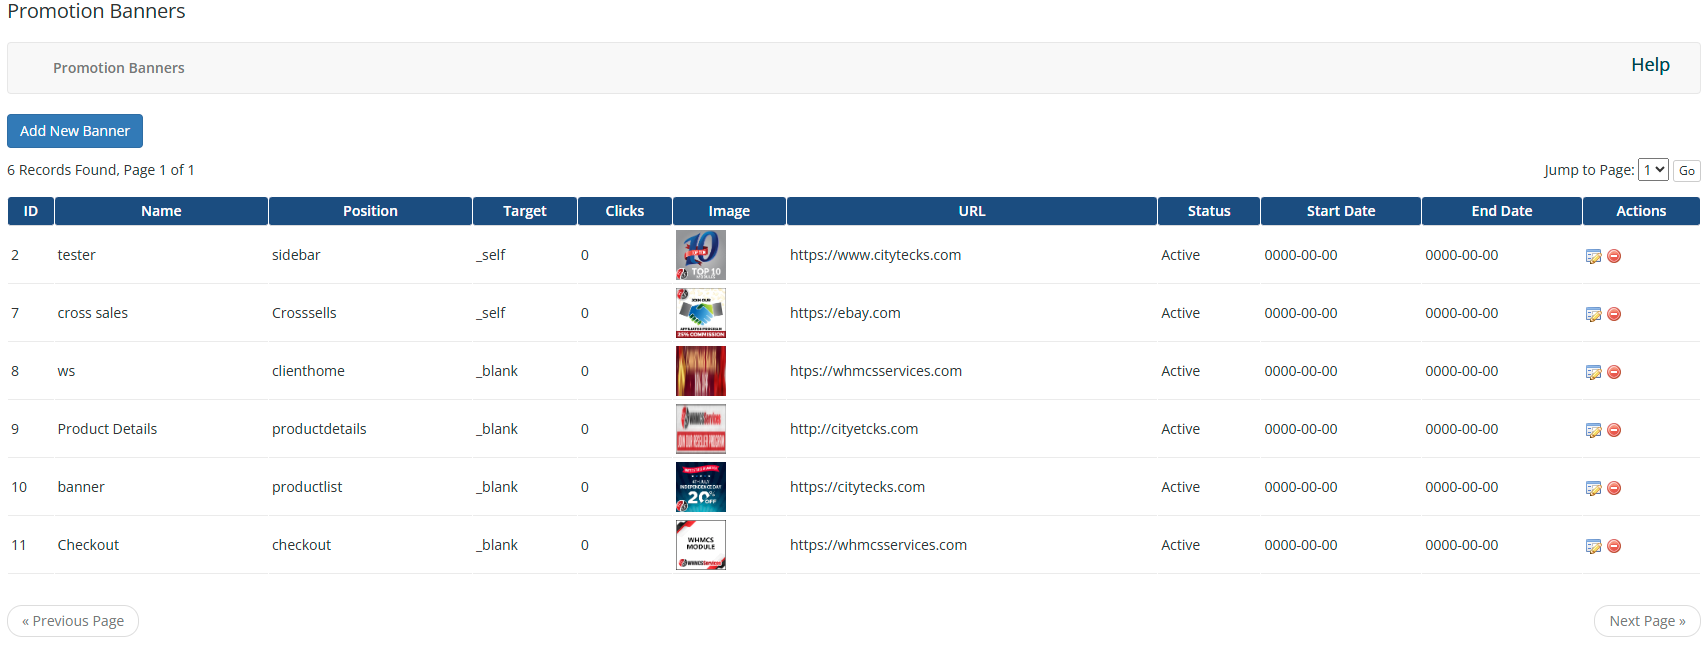Viewport: 1702px width, 653px height.
Task: Select the Promotion Banners breadcrumb
Action: click(x=119, y=68)
